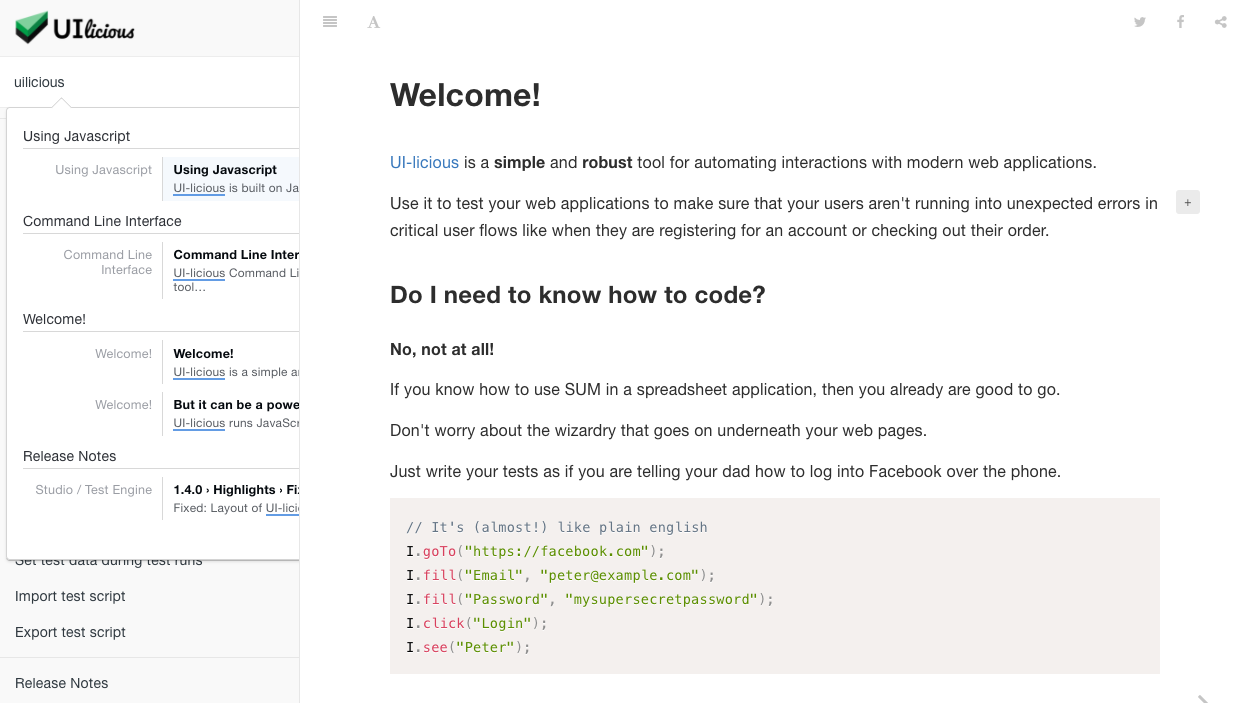Open the share options icon
Viewport: 1234px width, 703px height.
tap(1221, 22)
